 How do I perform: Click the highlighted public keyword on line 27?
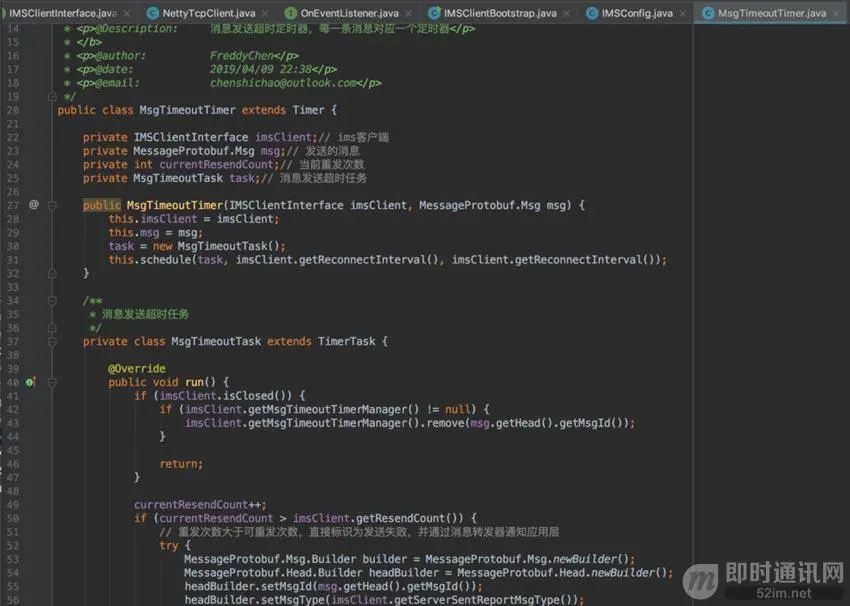[x=101, y=205]
